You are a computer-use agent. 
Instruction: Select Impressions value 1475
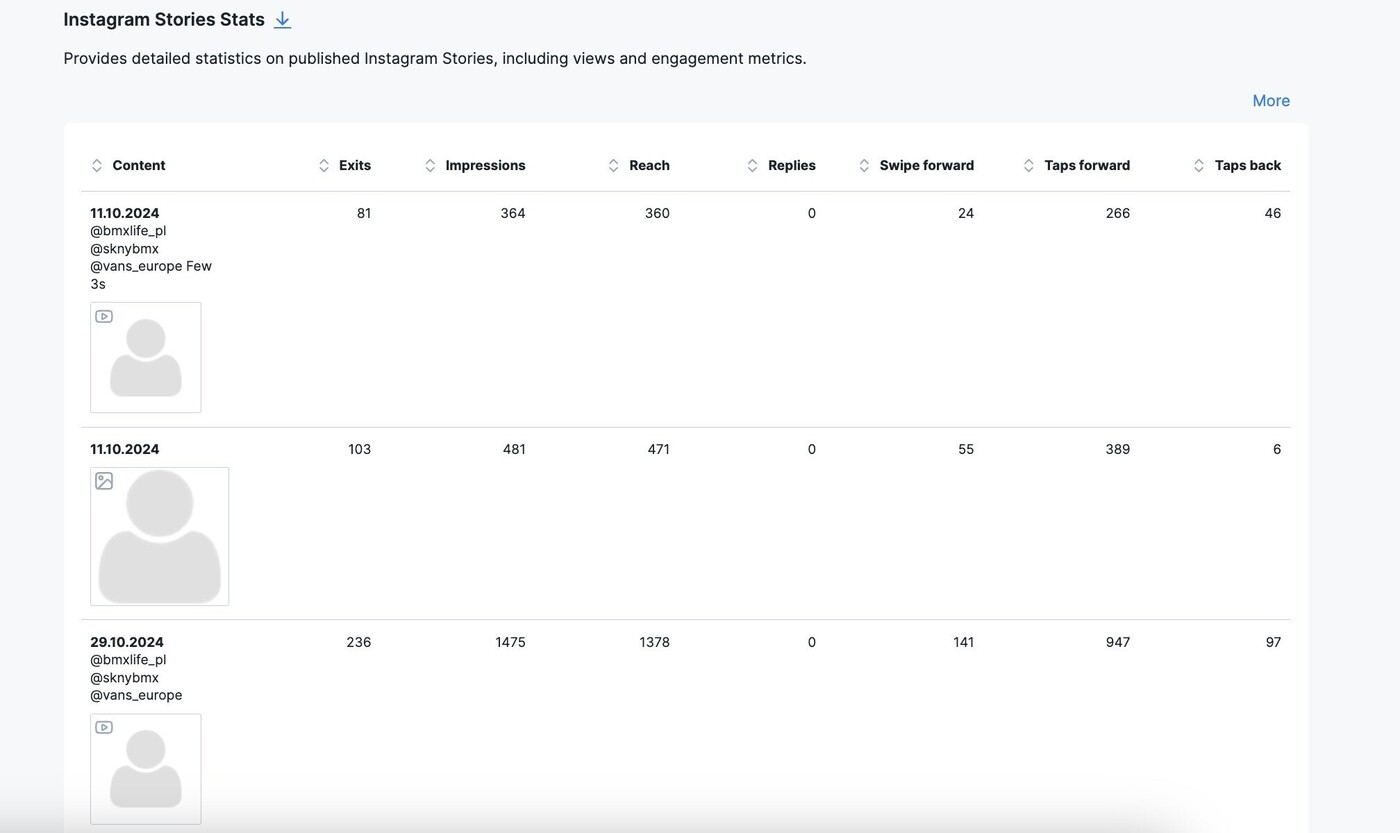tap(510, 642)
